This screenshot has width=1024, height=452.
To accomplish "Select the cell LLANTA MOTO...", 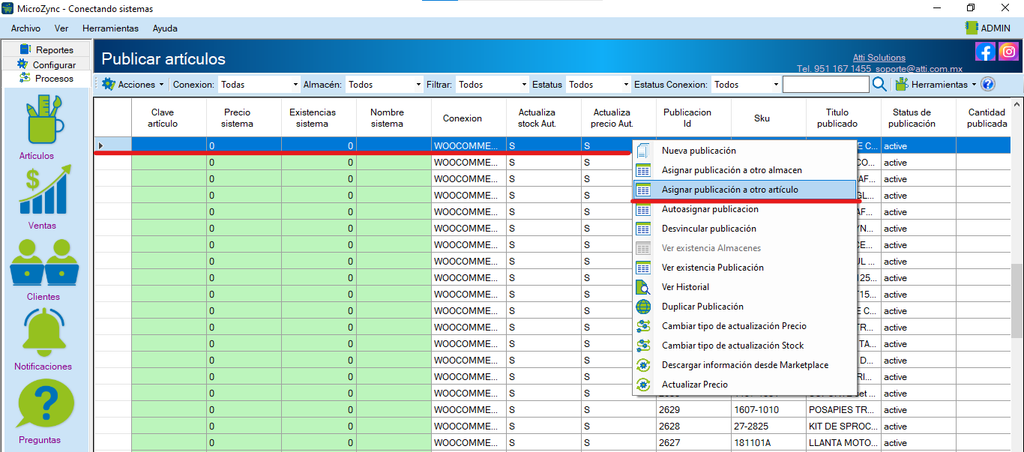I will pyautogui.click(x=844, y=442).
